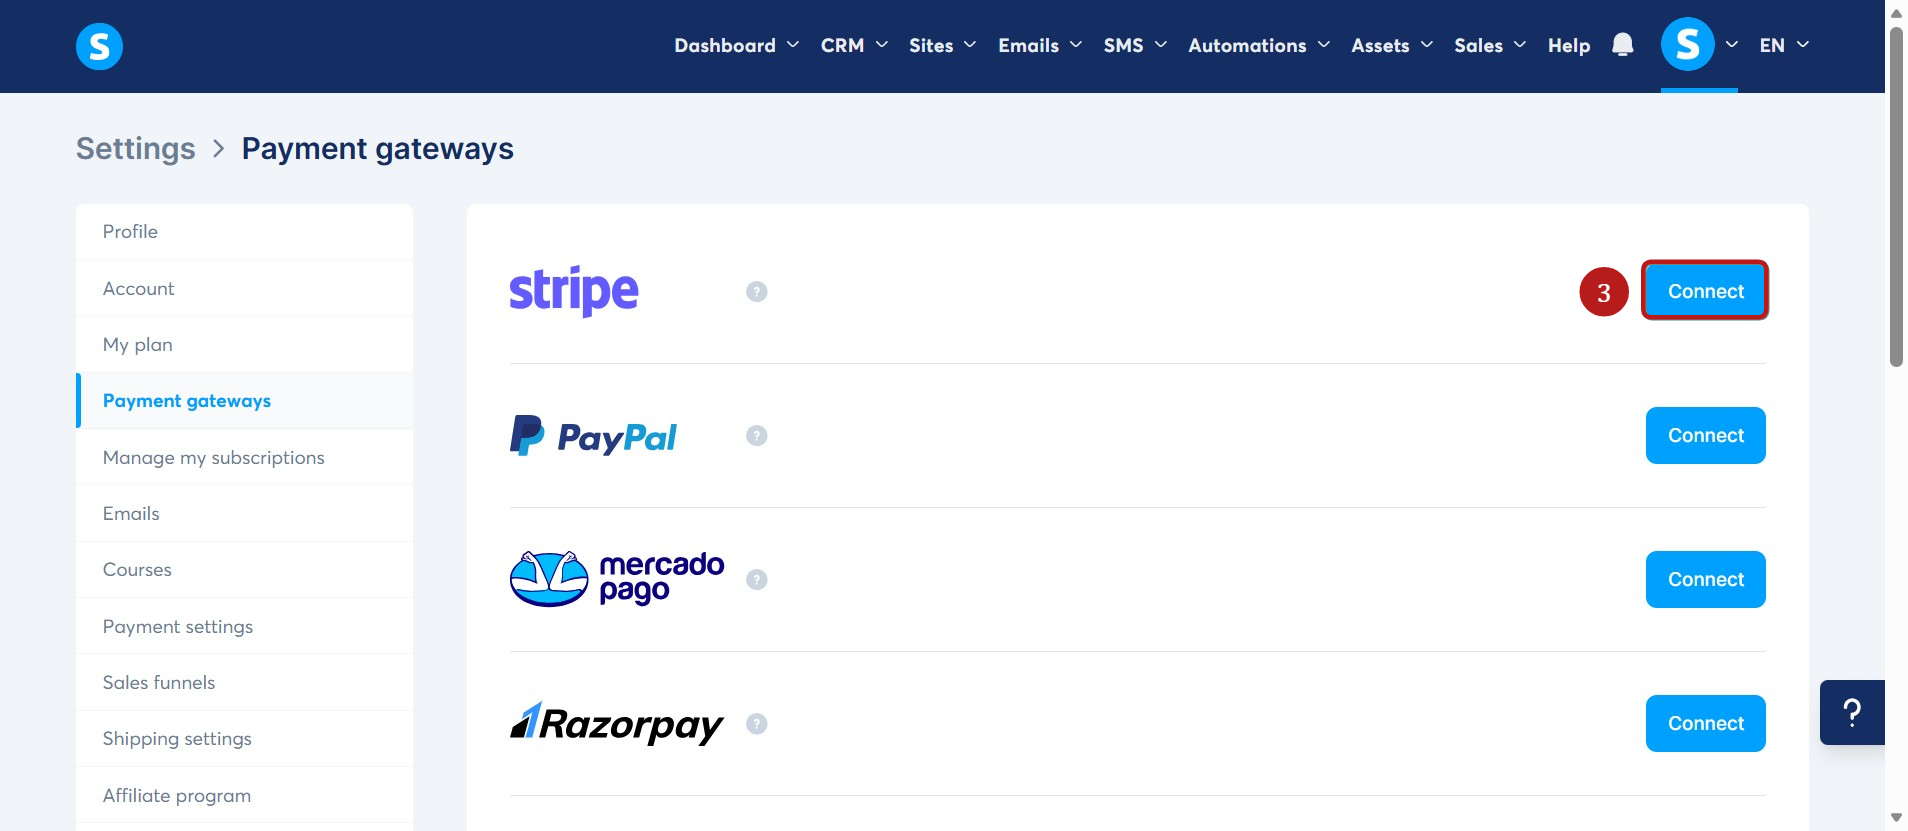This screenshot has height=831, width=1908.
Task: Select My plan in sidebar
Action: [x=244, y=344]
